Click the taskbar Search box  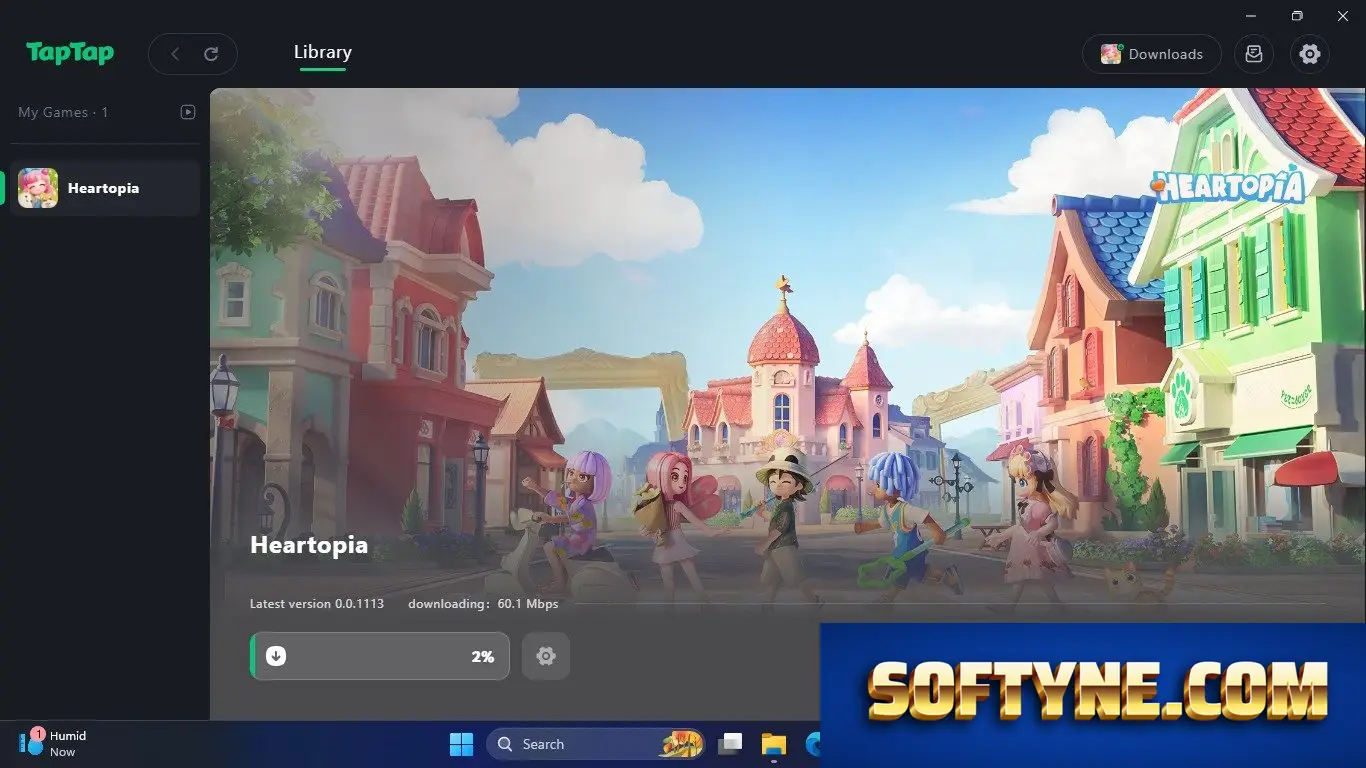(596, 744)
